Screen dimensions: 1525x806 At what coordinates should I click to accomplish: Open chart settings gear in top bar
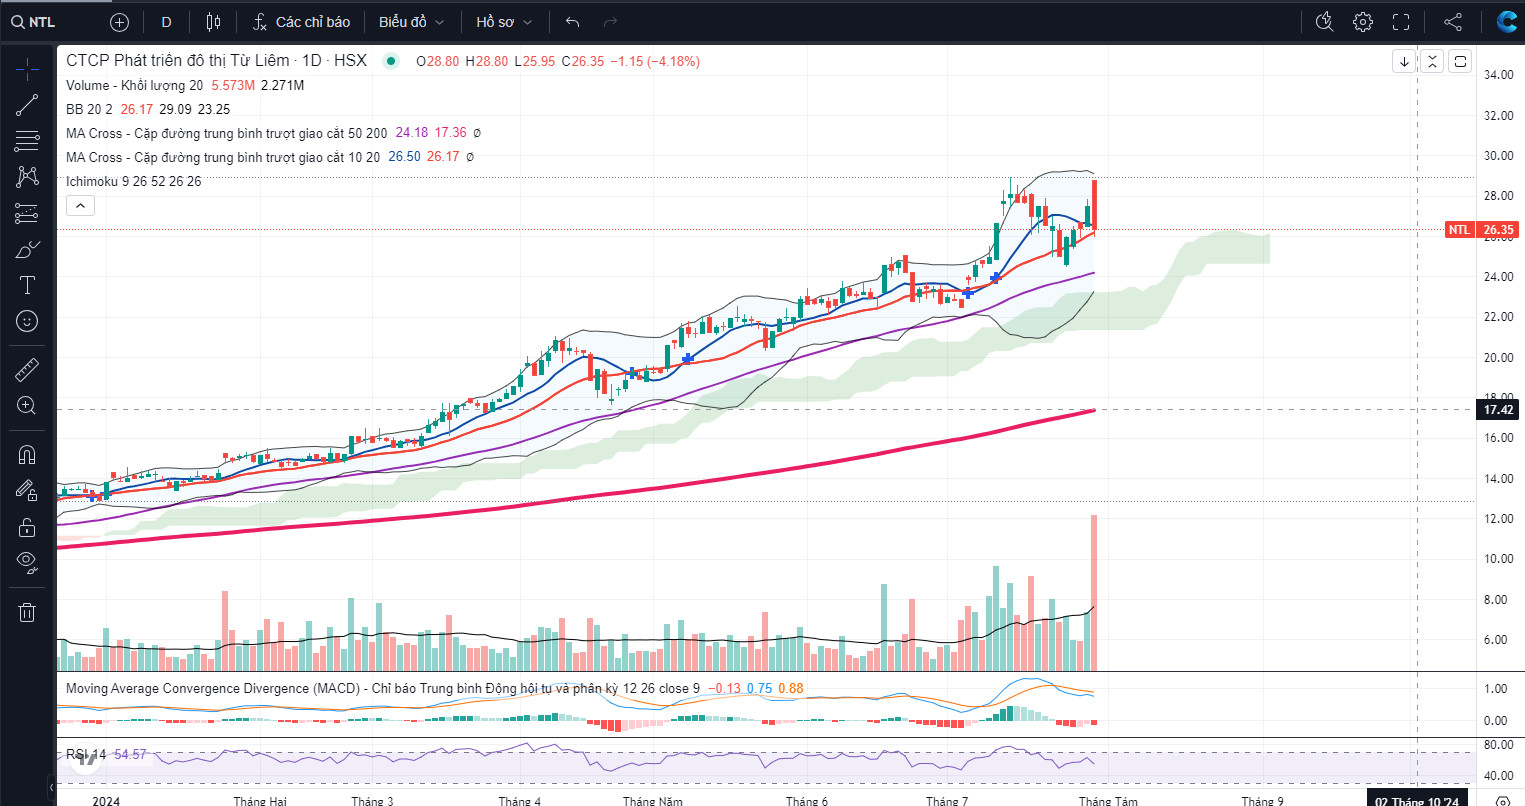[x=1363, y=22]
